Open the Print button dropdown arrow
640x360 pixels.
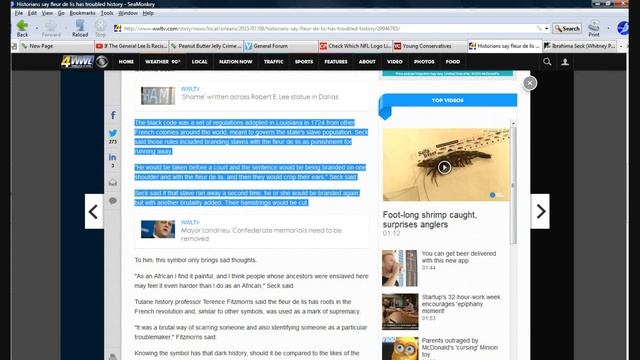point(608,29)
